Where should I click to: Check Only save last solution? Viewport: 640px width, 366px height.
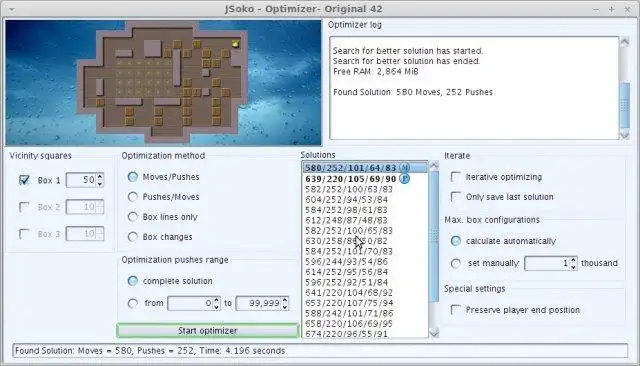click(456, 197)
